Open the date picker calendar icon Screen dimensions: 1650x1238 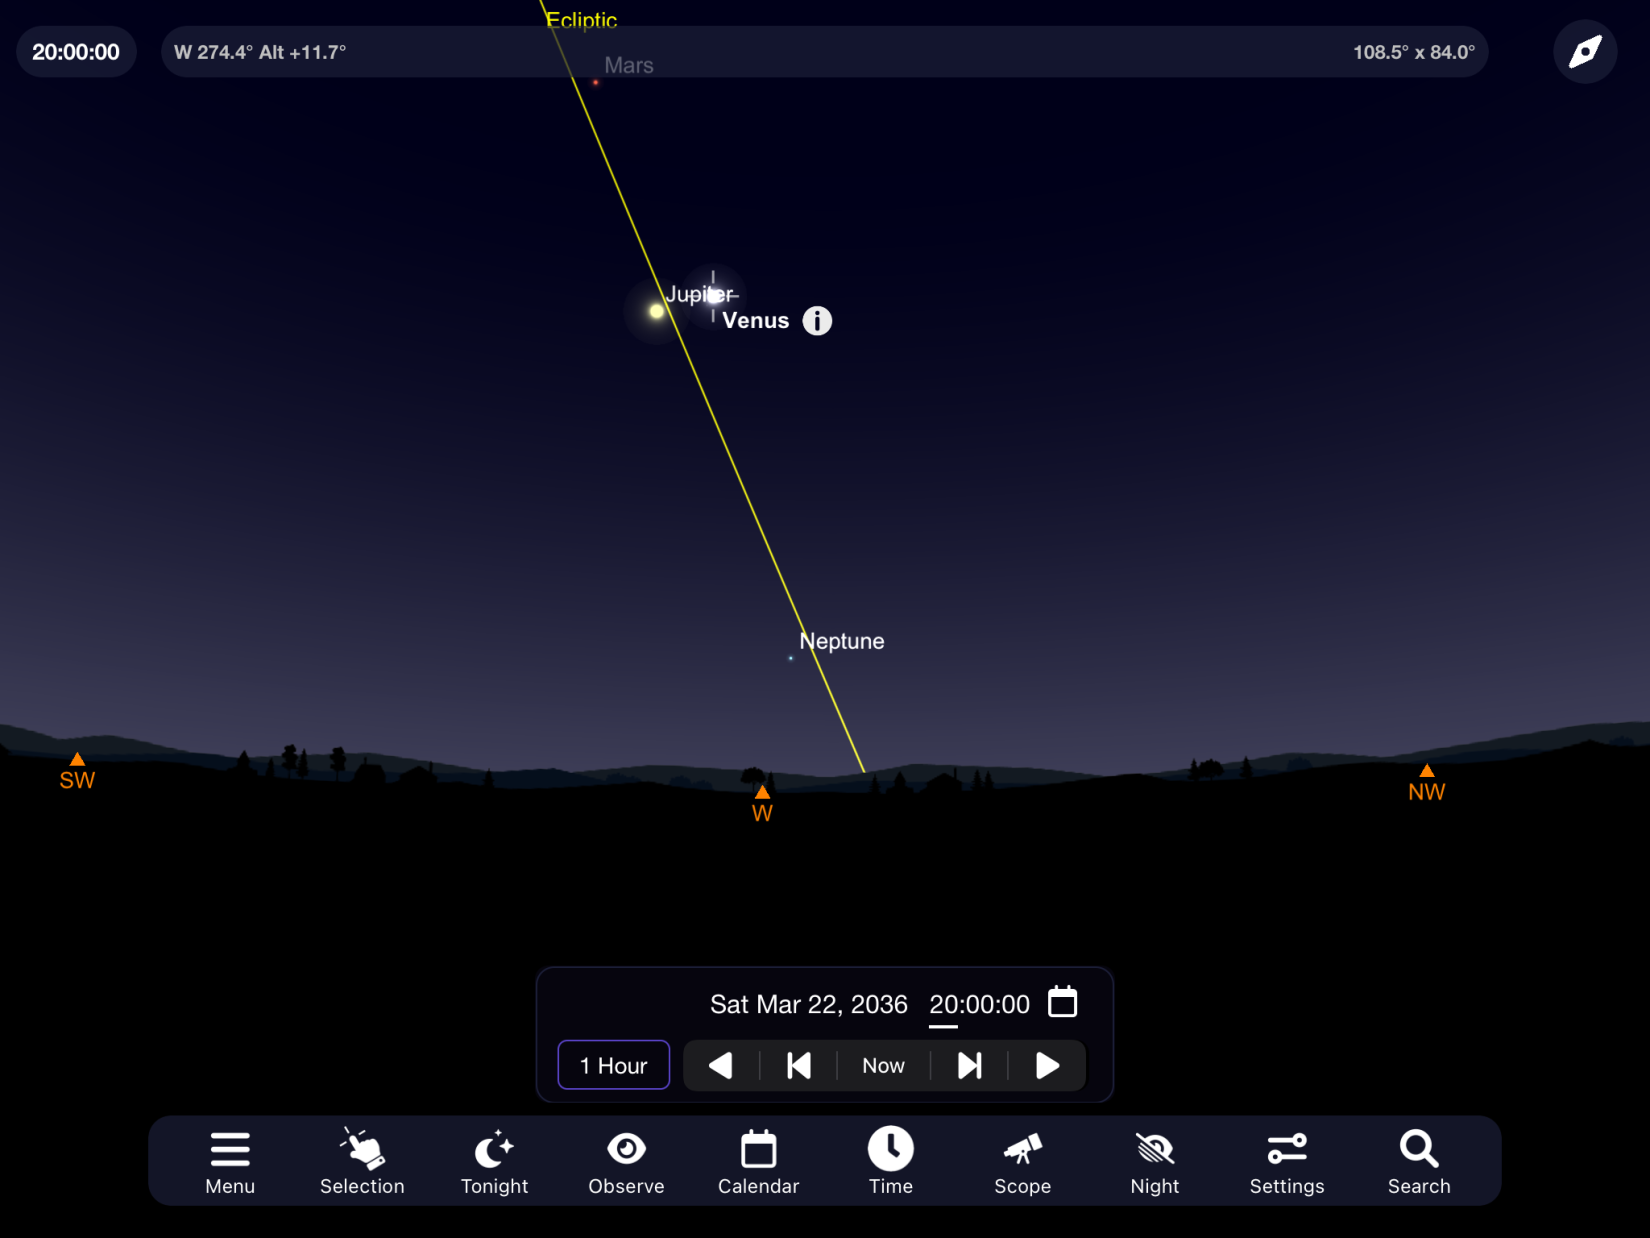click(1062, 1002)
